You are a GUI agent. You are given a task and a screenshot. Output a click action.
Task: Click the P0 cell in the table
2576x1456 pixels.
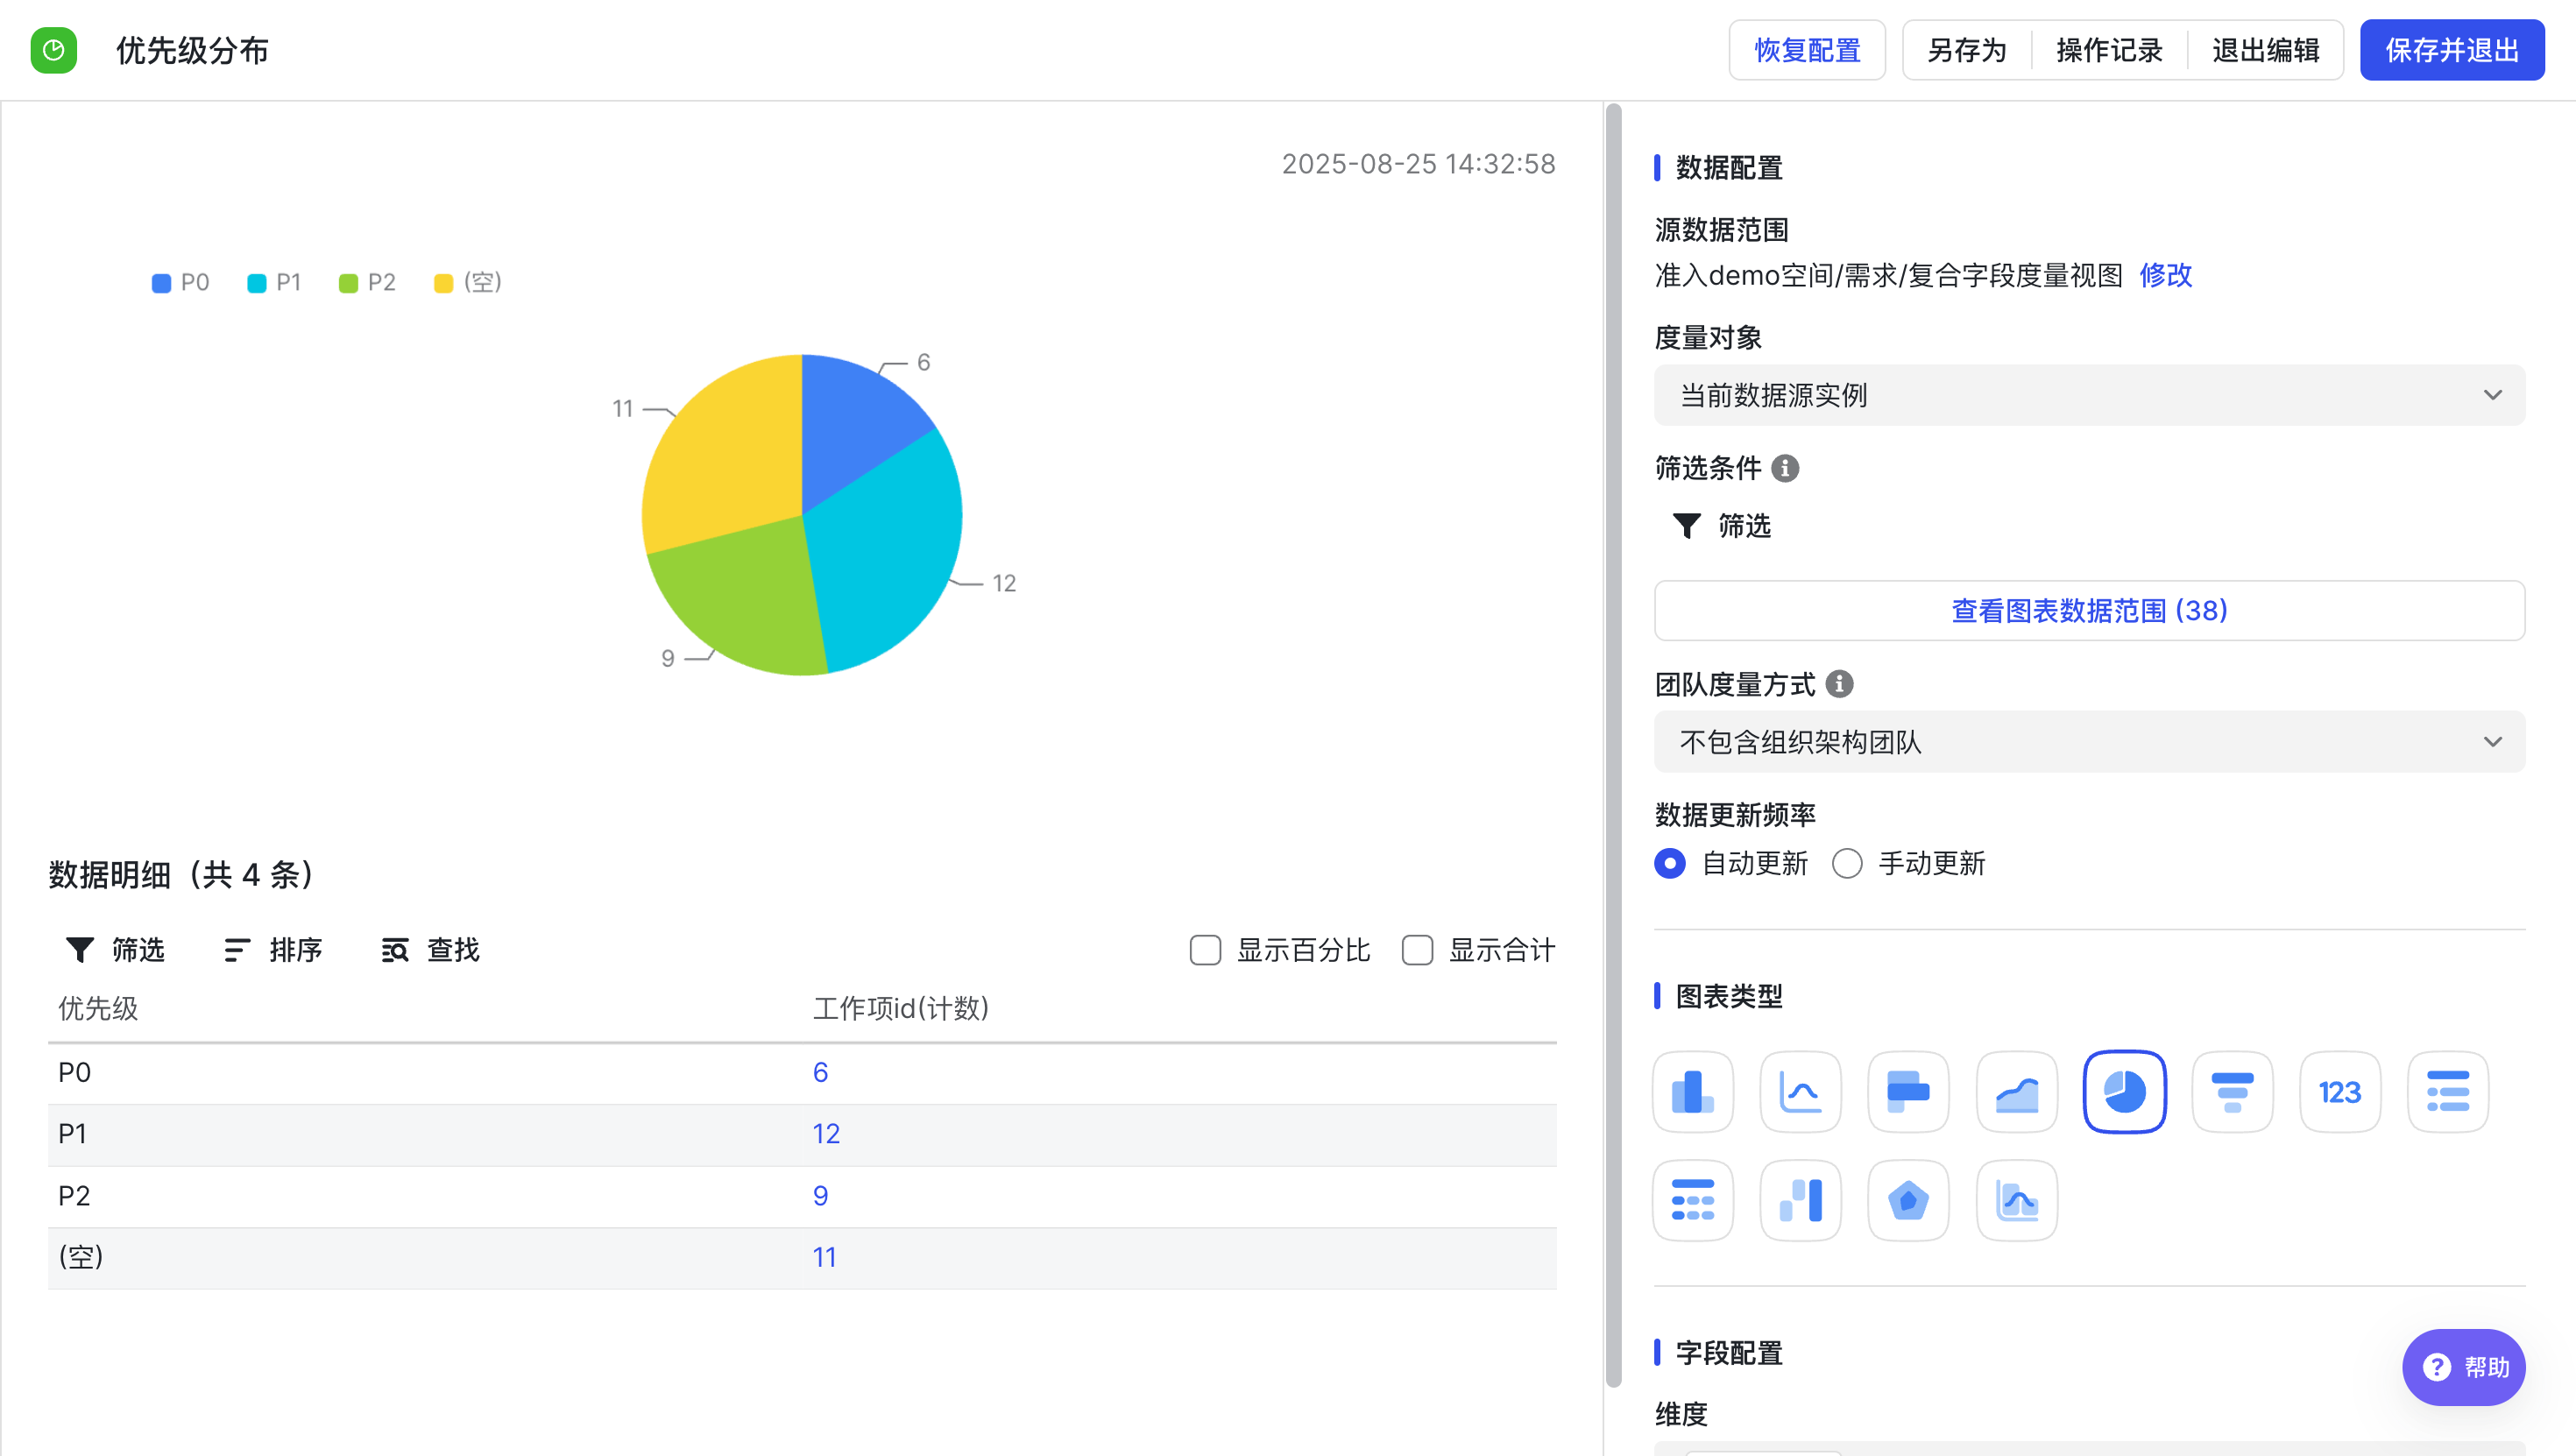(x=74, y=1073)
